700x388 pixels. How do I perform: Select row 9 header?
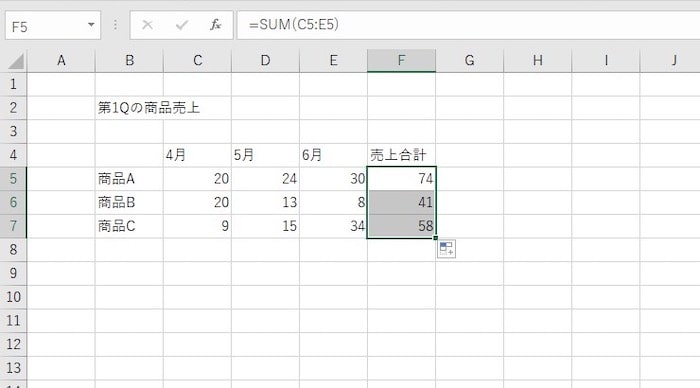[13, 273]
